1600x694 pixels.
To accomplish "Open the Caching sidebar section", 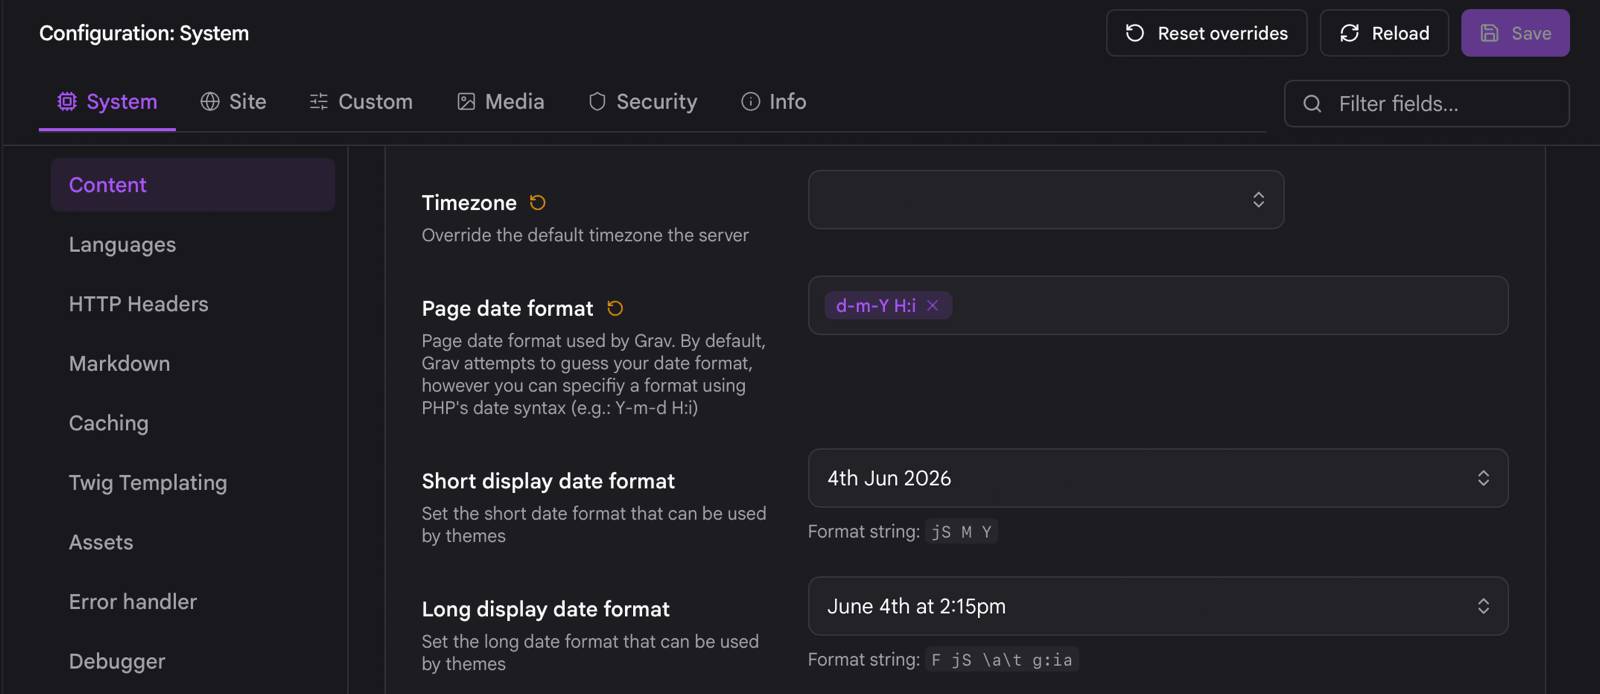I will [193, 423].
